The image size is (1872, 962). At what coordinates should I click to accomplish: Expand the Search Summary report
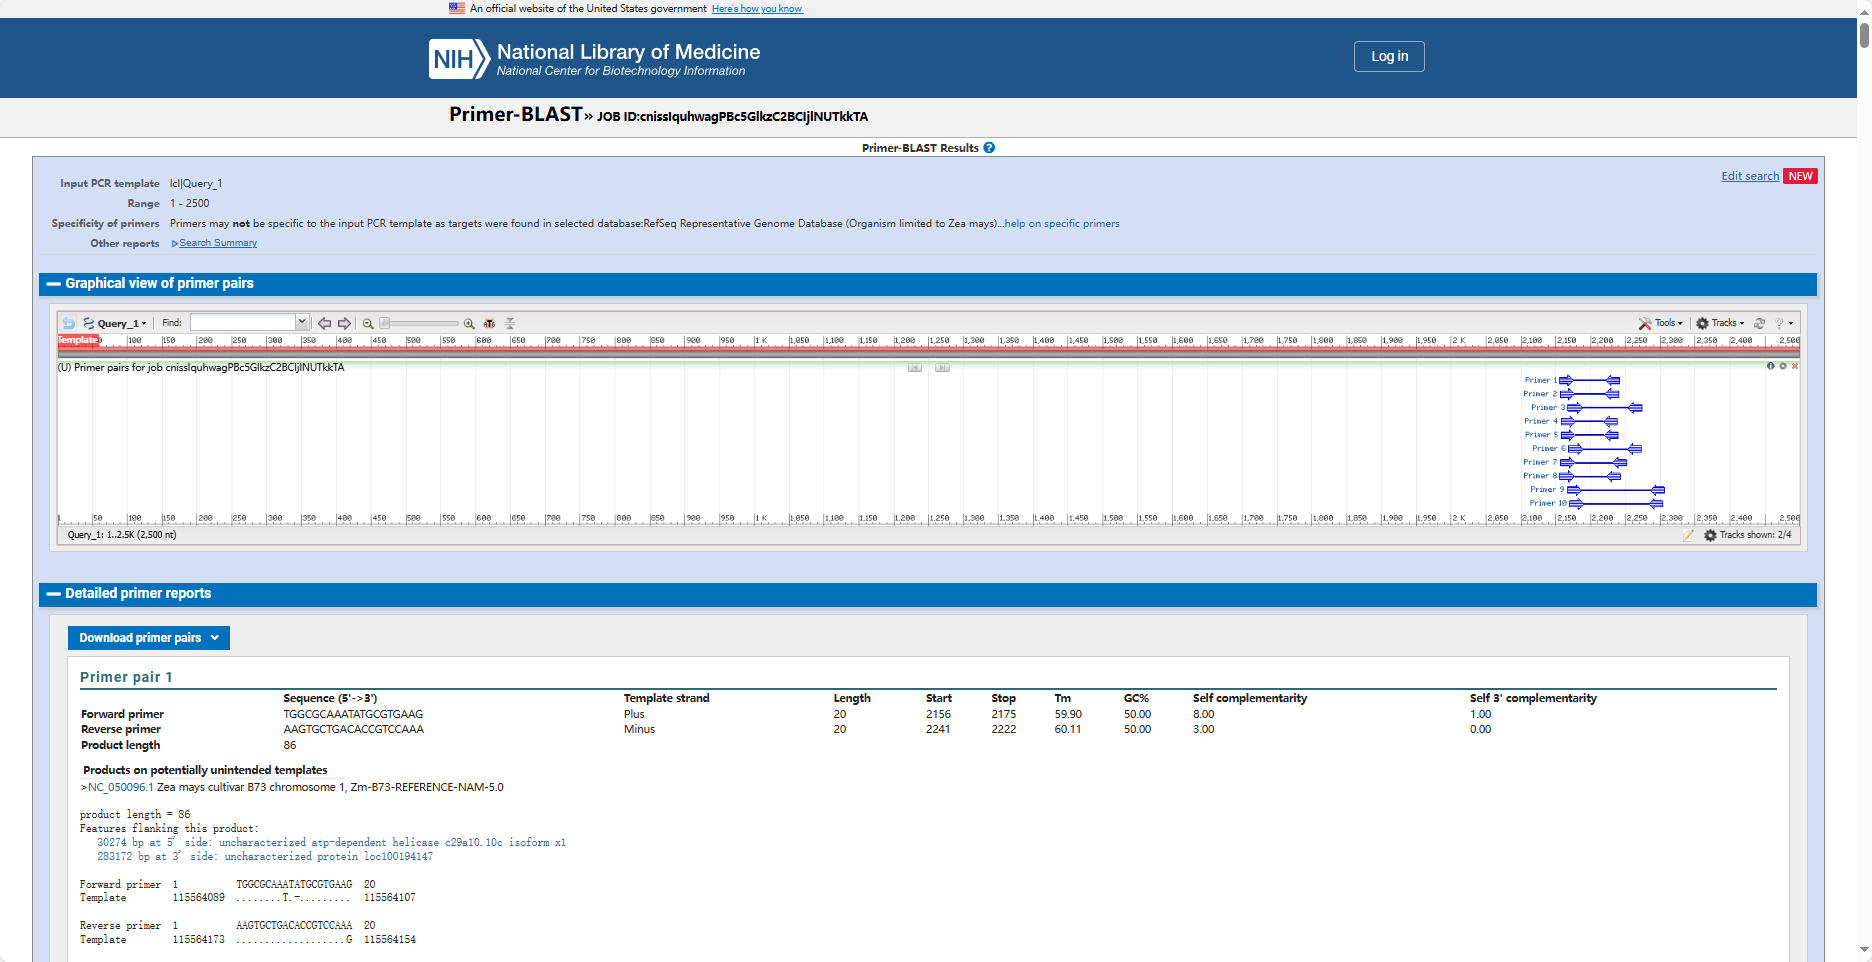[214, 243]
